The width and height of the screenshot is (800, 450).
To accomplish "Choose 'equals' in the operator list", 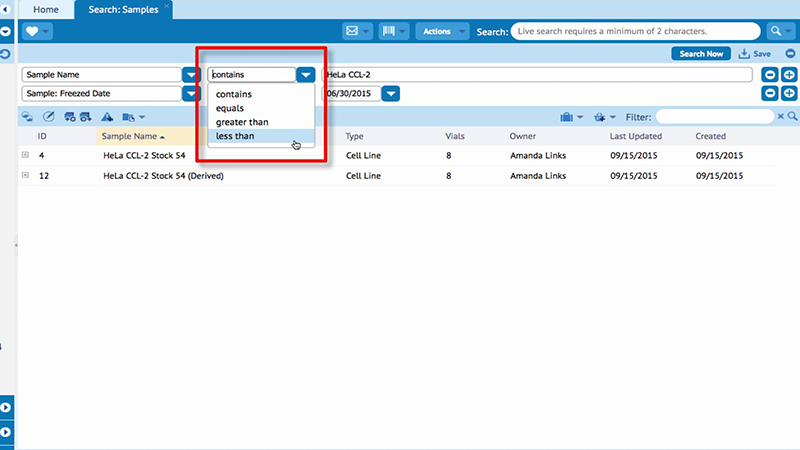I will [230, 108].
